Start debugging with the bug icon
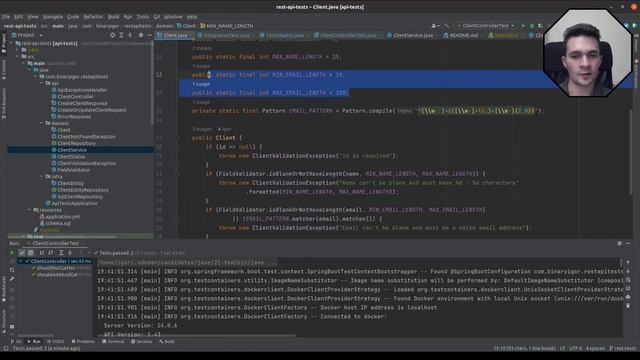640x360 pixels. [532, 26]
